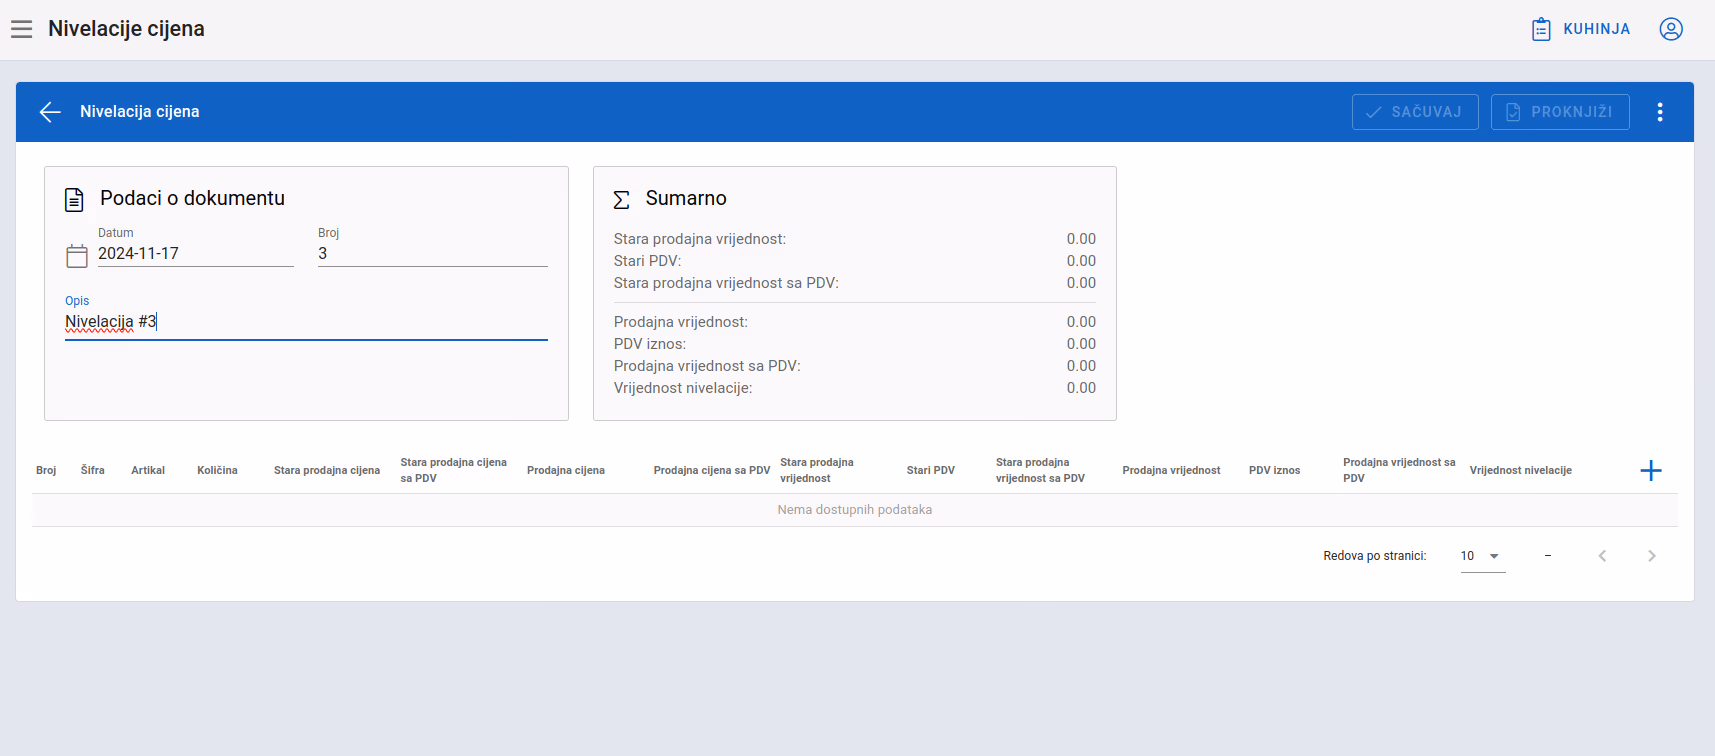Click the Opis description input field
The width and height of the screenshot is (1715, 756).
(306, 322)
